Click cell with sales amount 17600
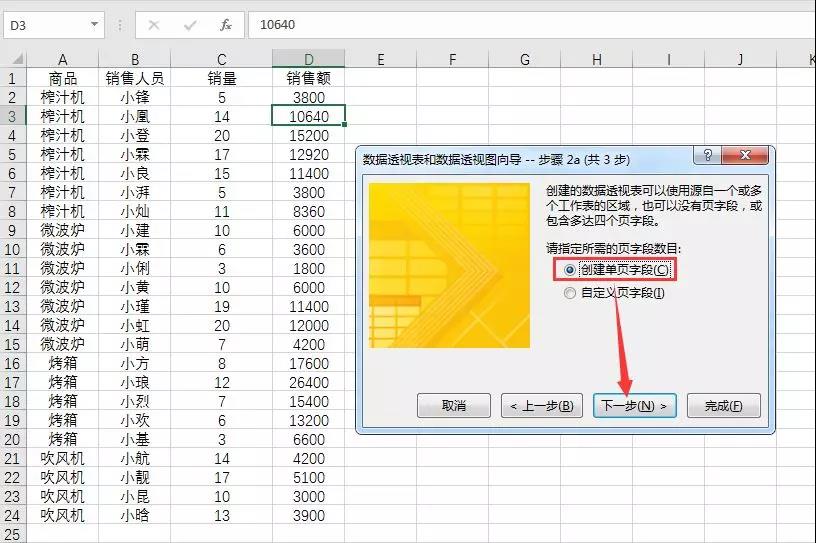This screenshot has height=543, width=816. tap(309, 363)
